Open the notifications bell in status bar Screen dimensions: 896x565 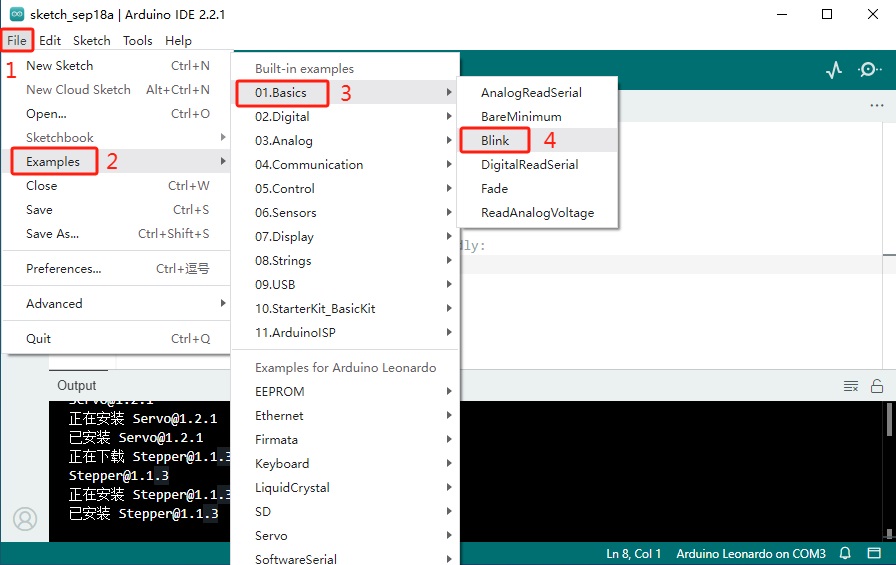(x=845, y=553)
